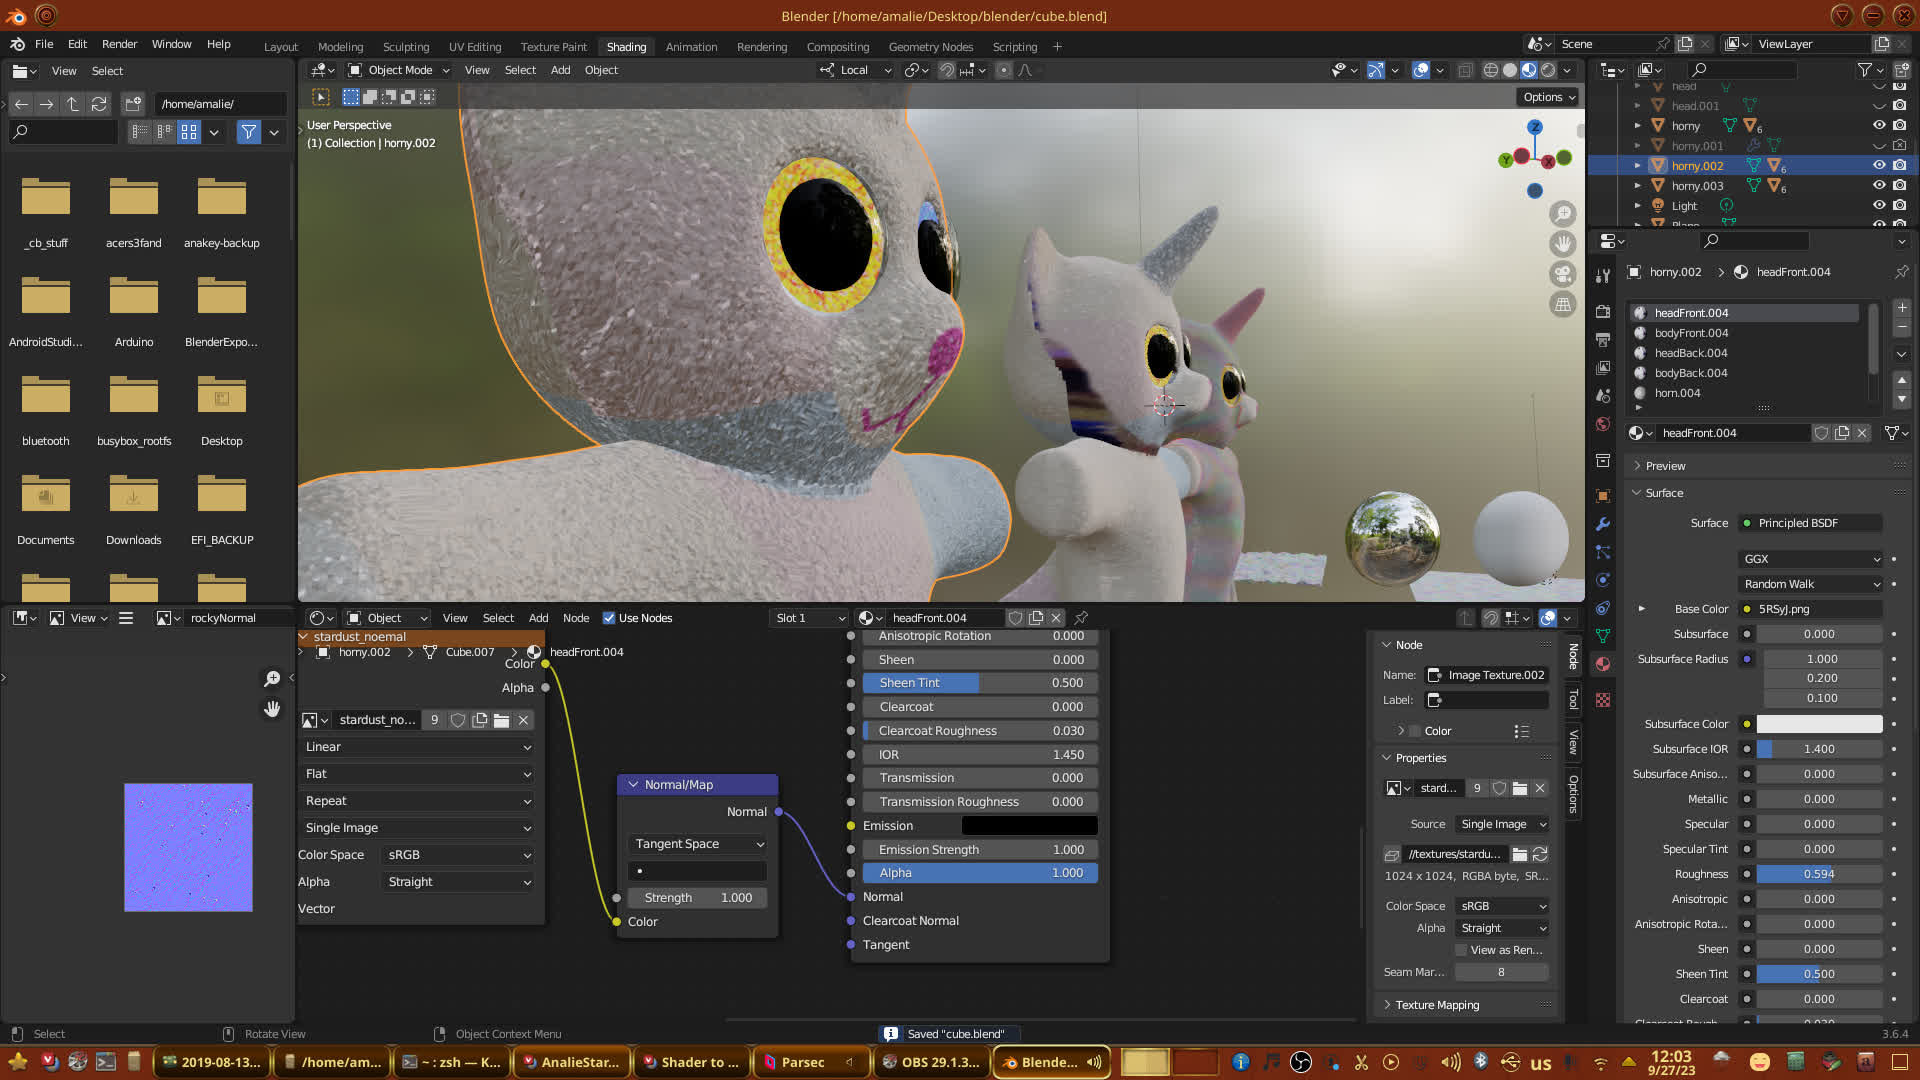Toggle the camera view icon
The width and height of the screenshot is (1920, 1080).
point(1562,274)
